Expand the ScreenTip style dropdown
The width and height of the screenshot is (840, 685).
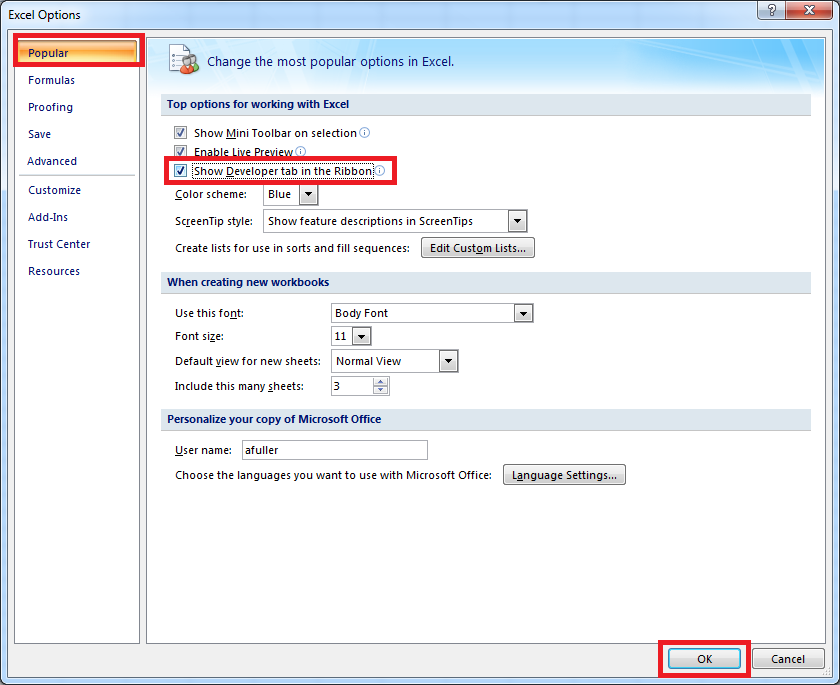tap(517, 221)
